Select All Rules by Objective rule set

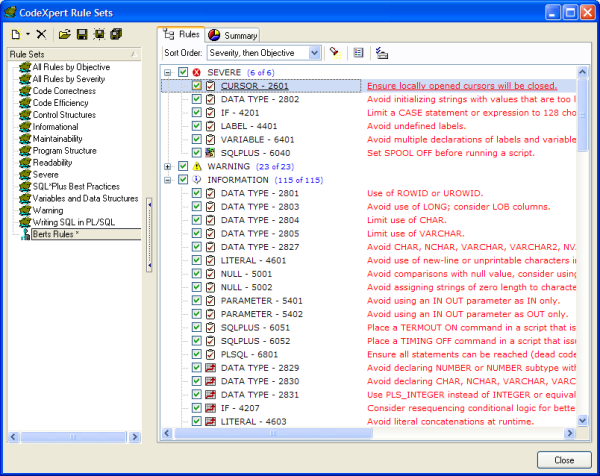click(71, 67)
